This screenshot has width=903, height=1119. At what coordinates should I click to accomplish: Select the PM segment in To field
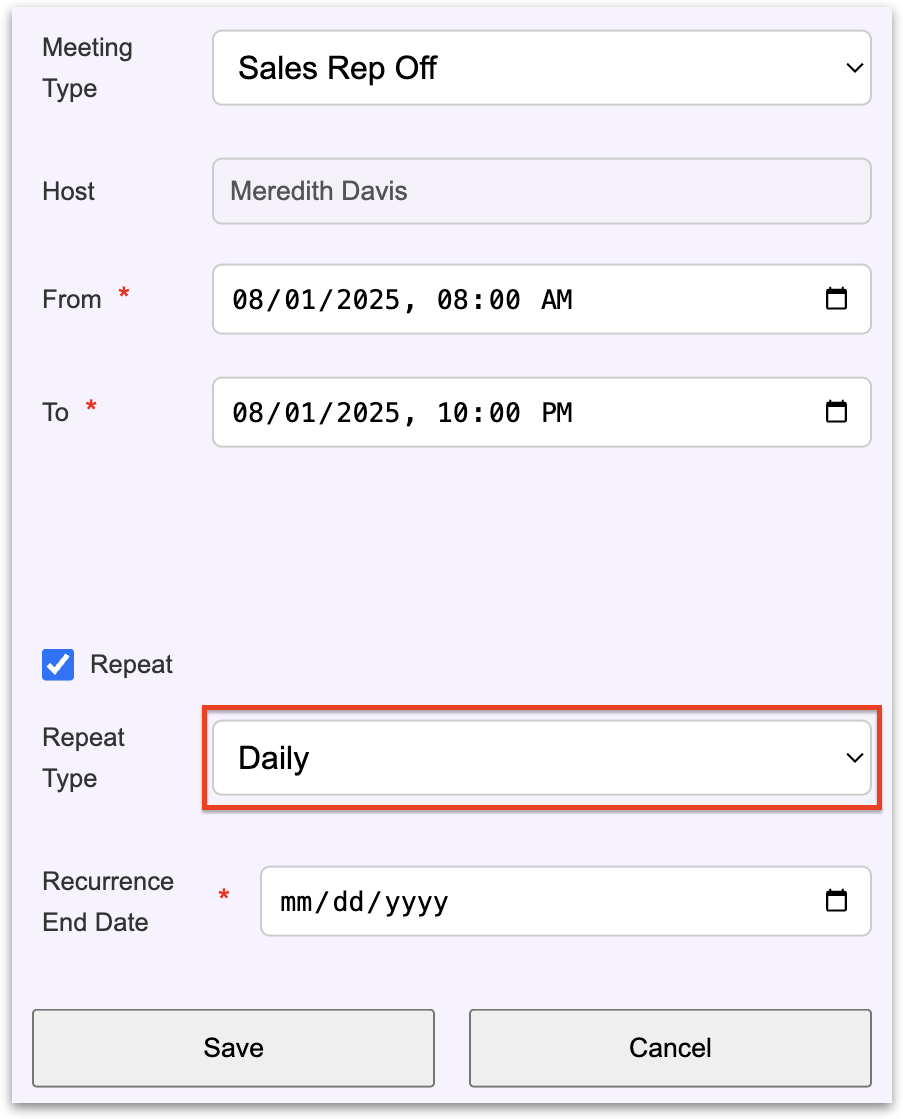pyautogui.click(x=556, y=413)
